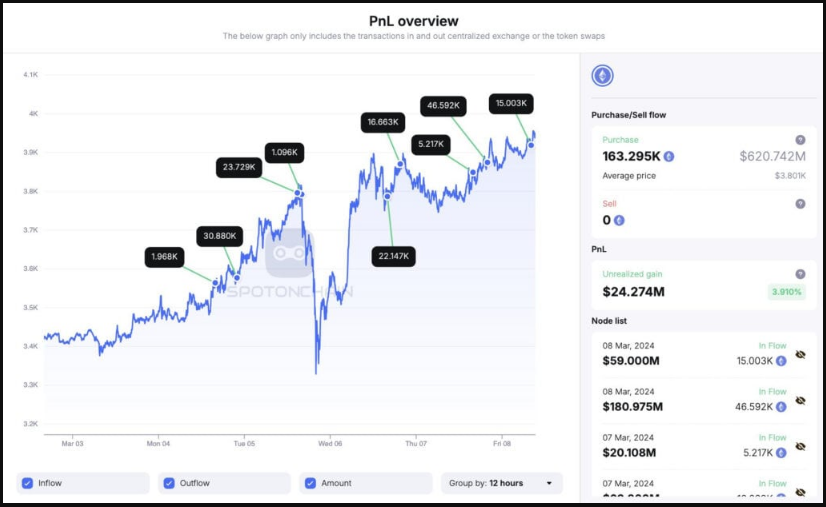Click the Sell info help icon

(x=799, y=204)
